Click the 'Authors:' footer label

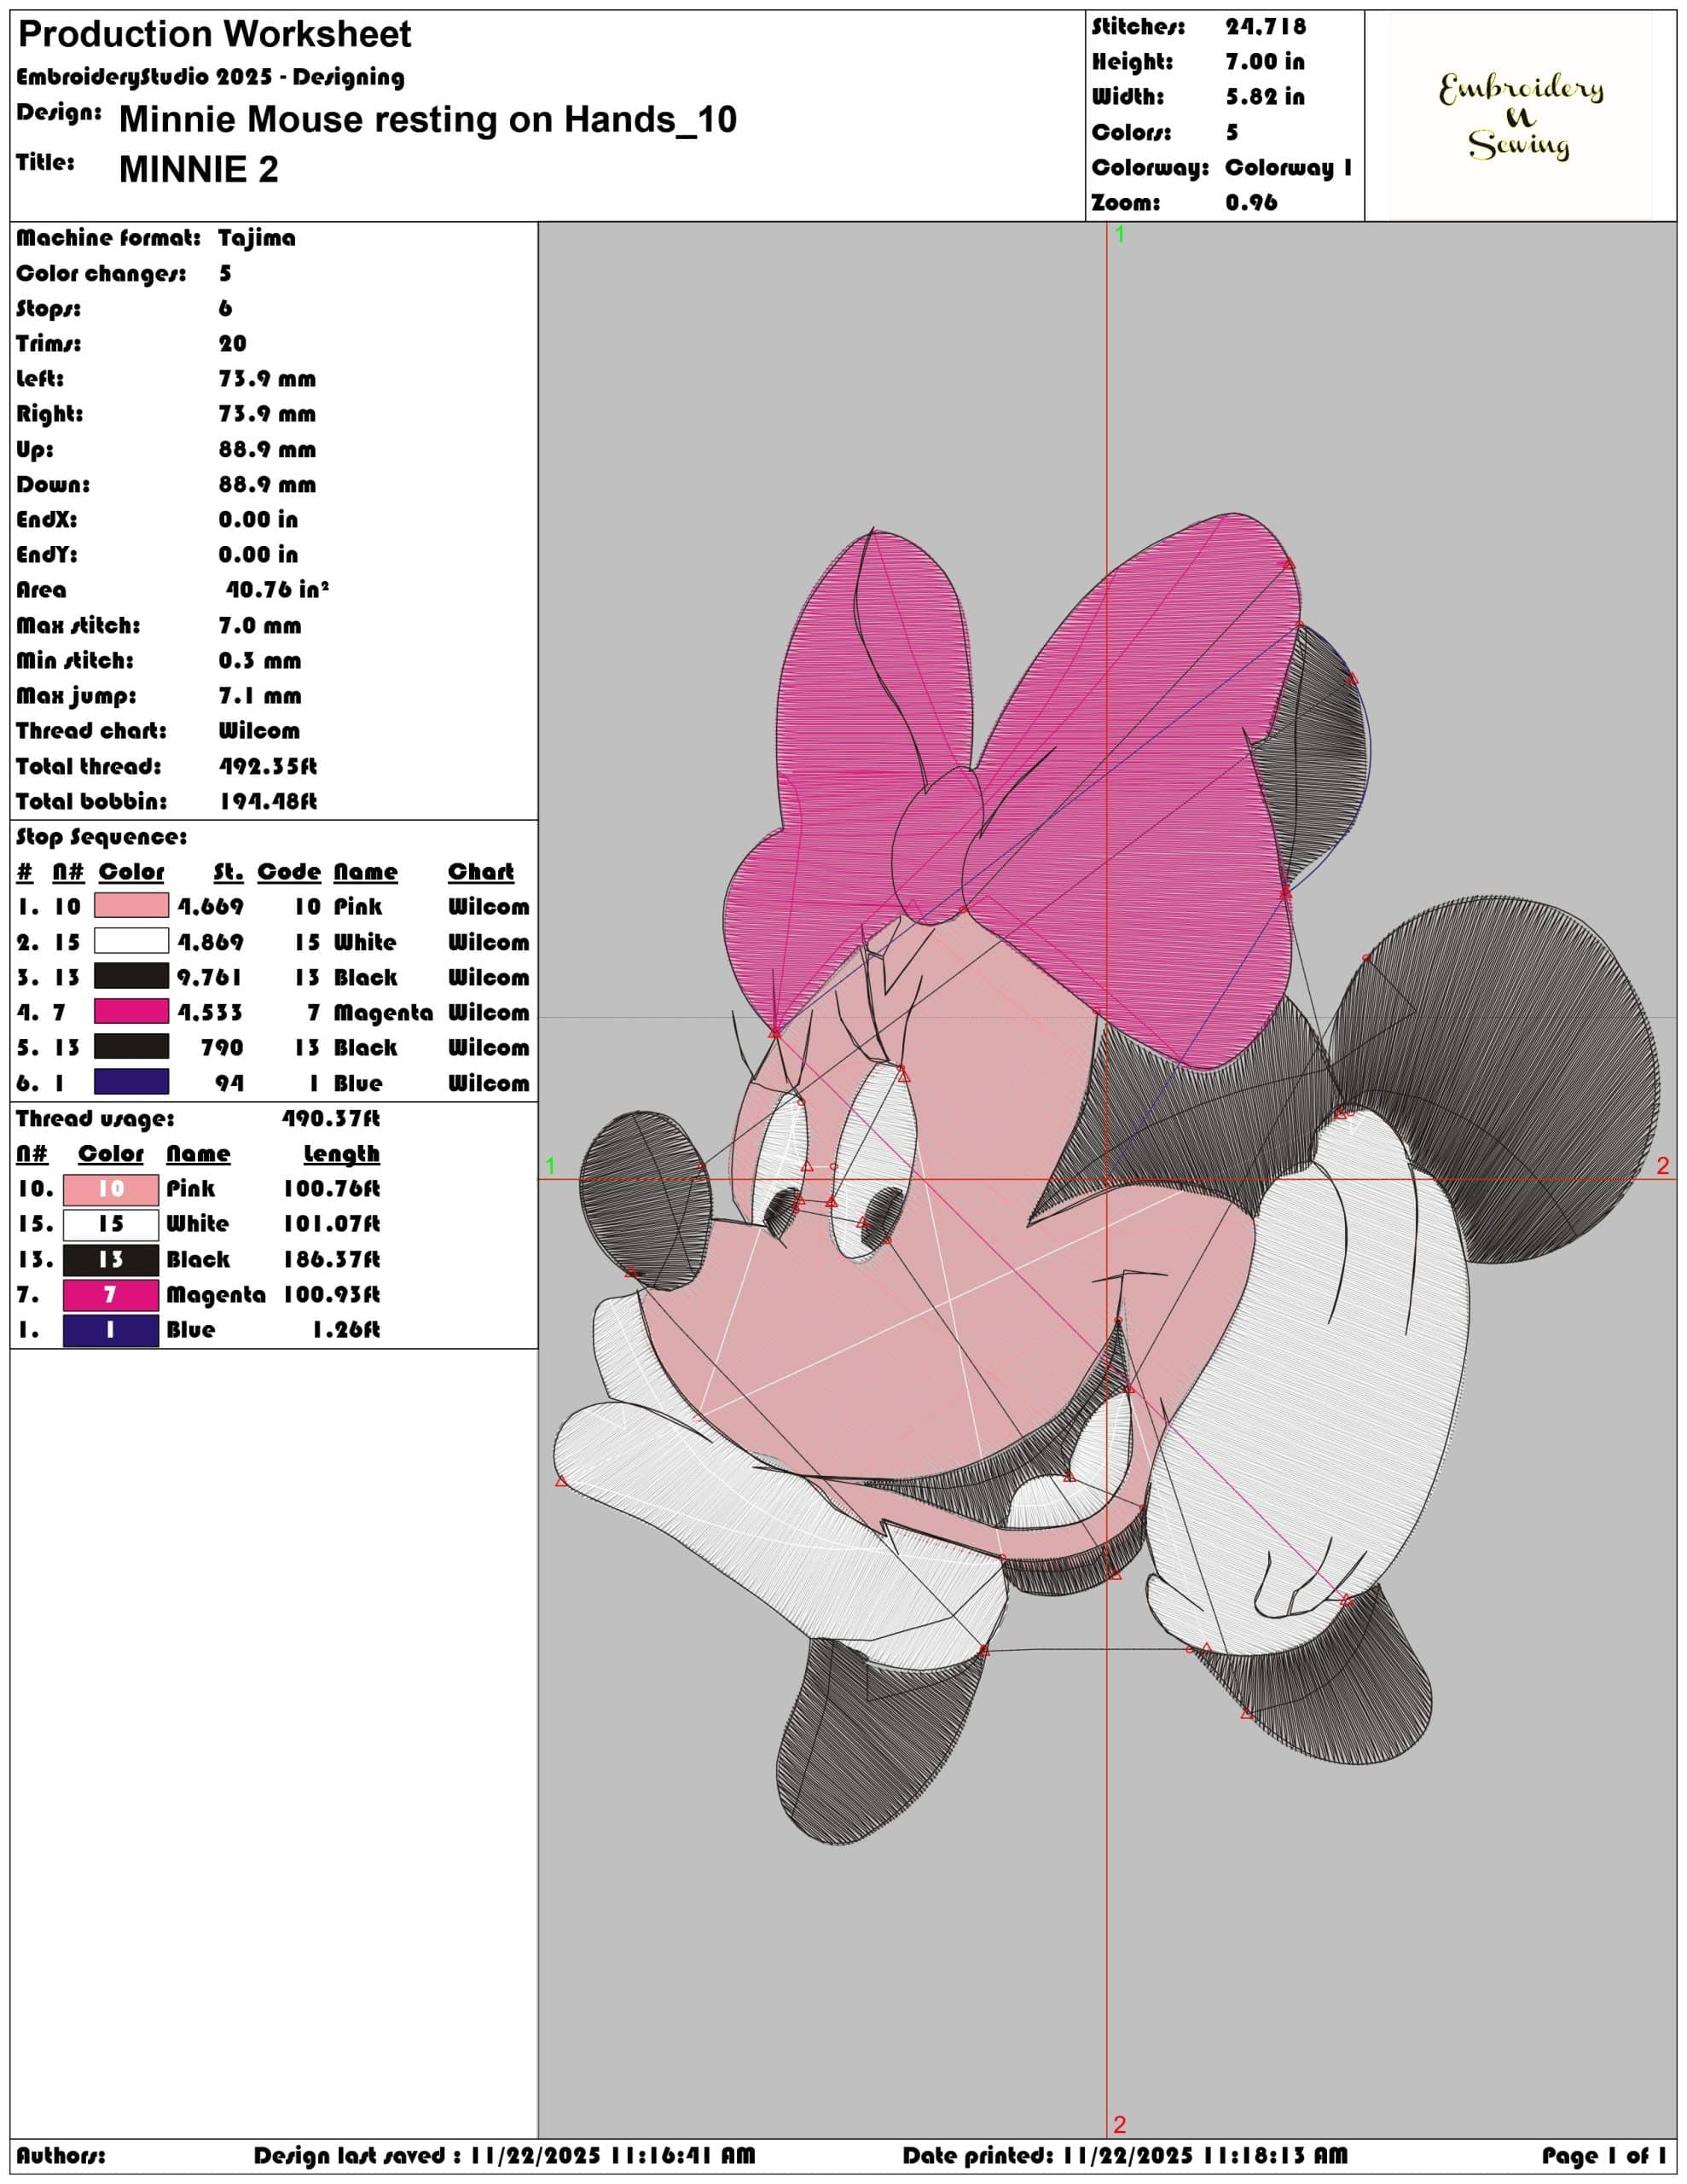point(60,2155)
